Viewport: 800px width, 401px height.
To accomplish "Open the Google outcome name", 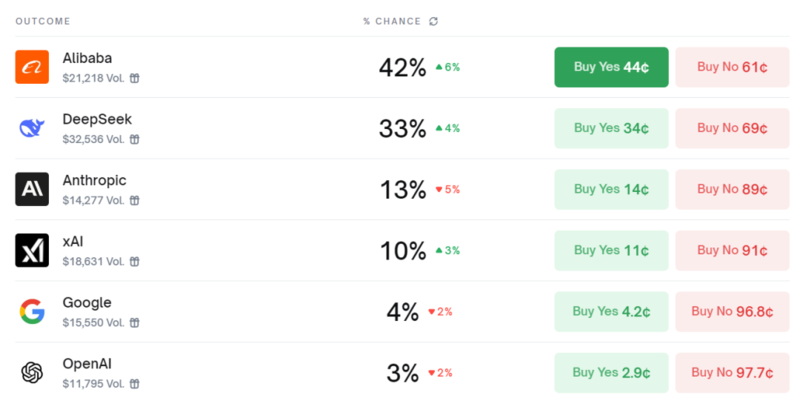I will [87, 302].
